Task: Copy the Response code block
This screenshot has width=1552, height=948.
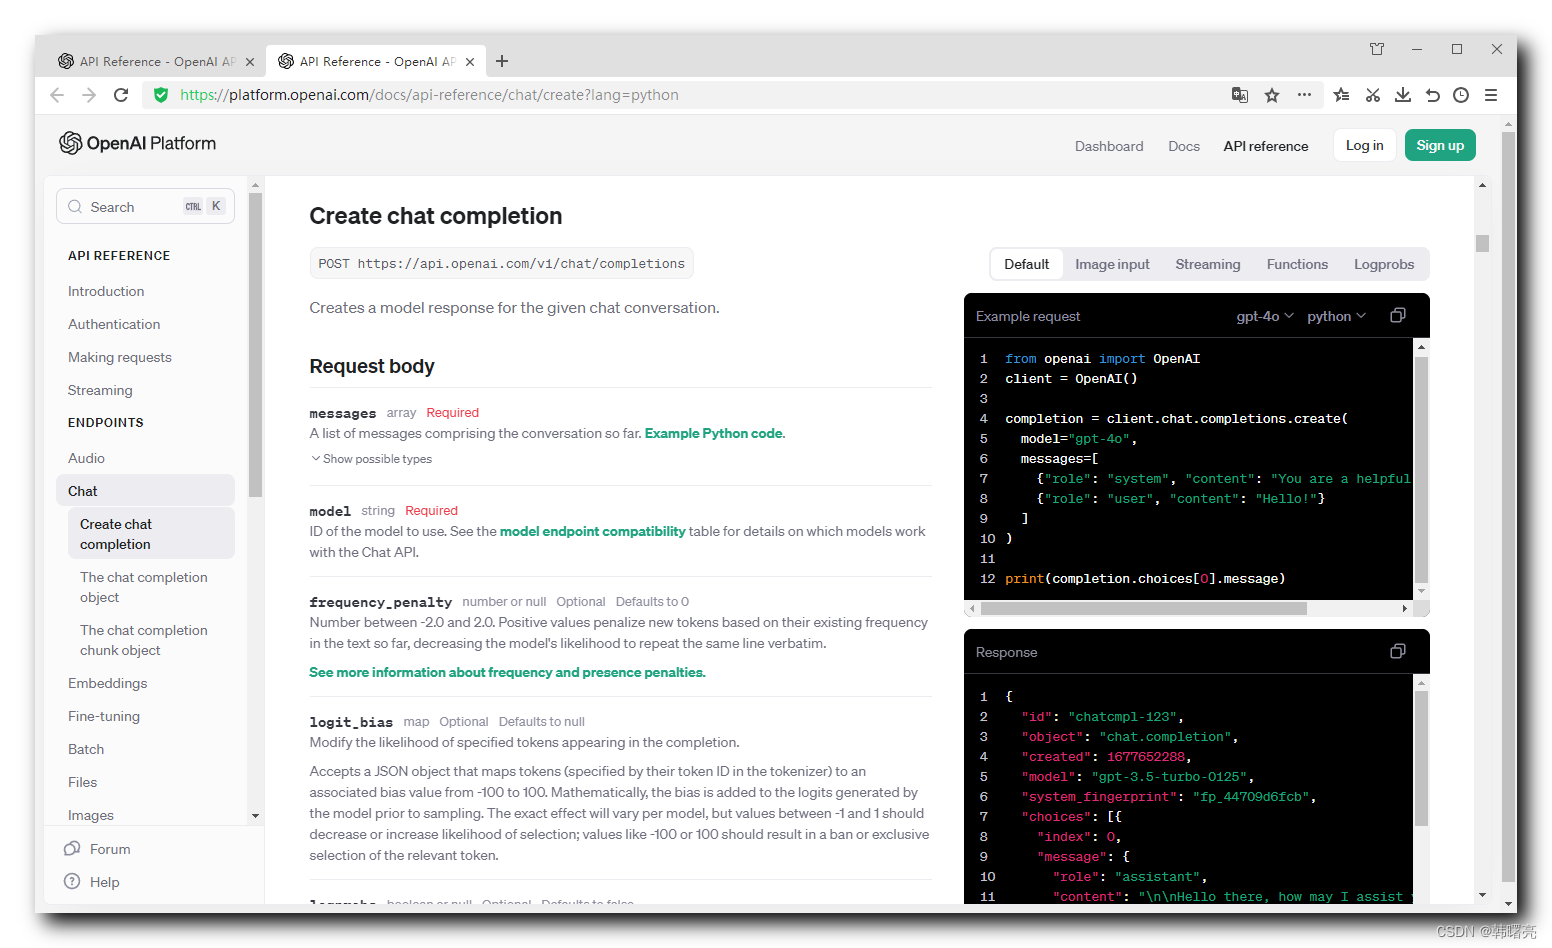Action: click(x=1398, y=651)
